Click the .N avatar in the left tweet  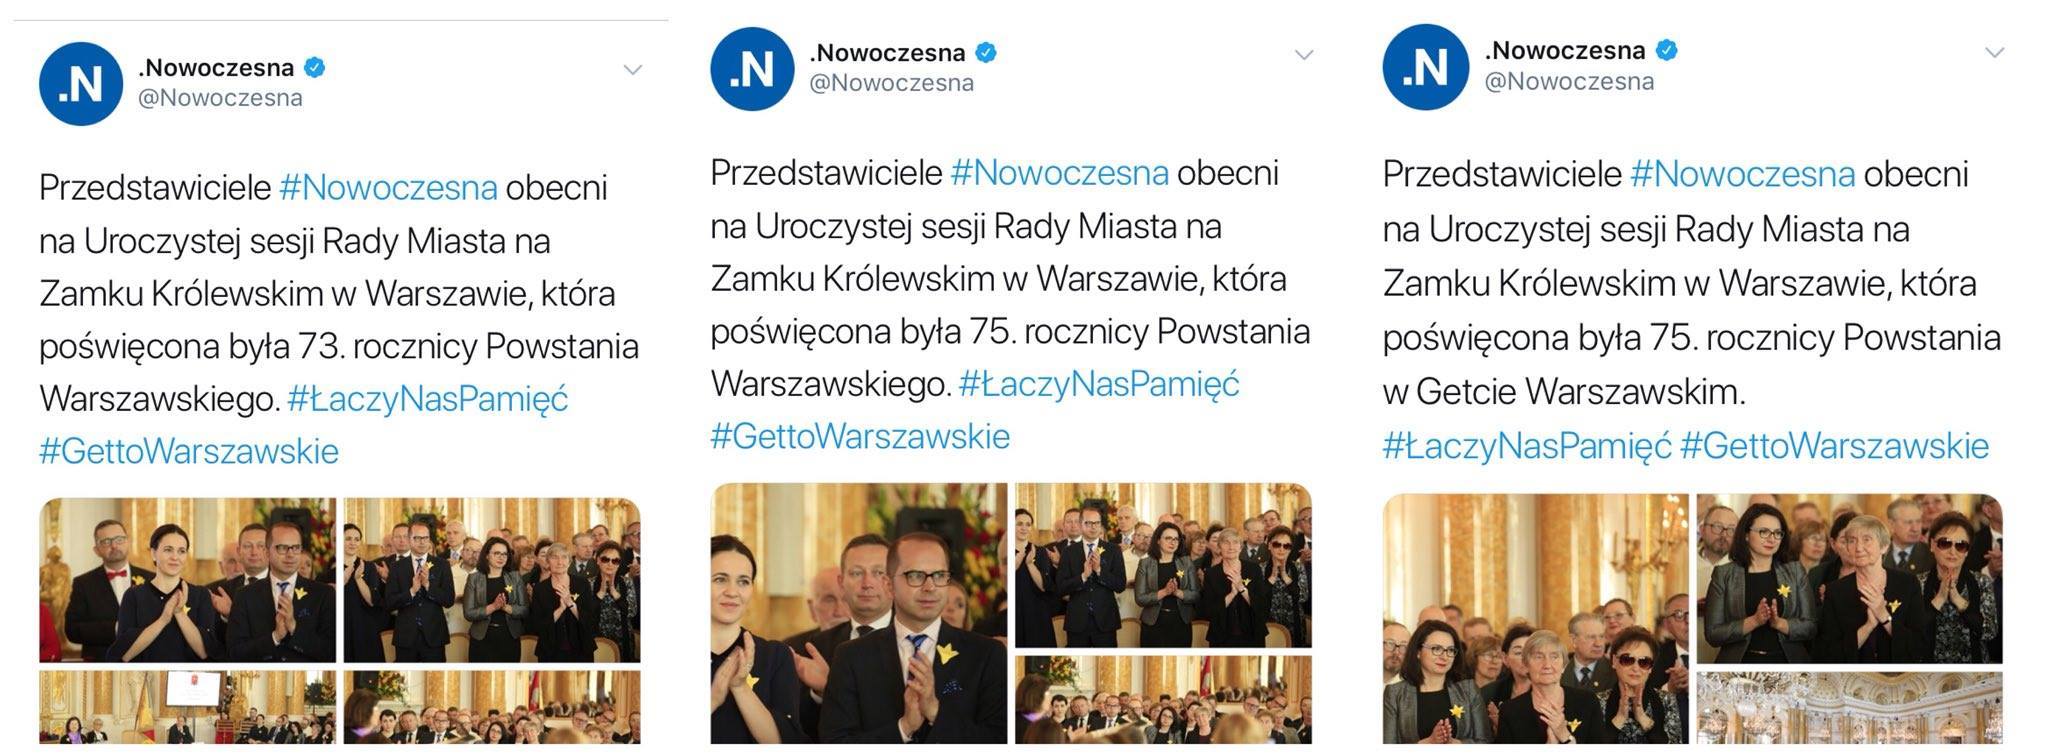[81, 84]
